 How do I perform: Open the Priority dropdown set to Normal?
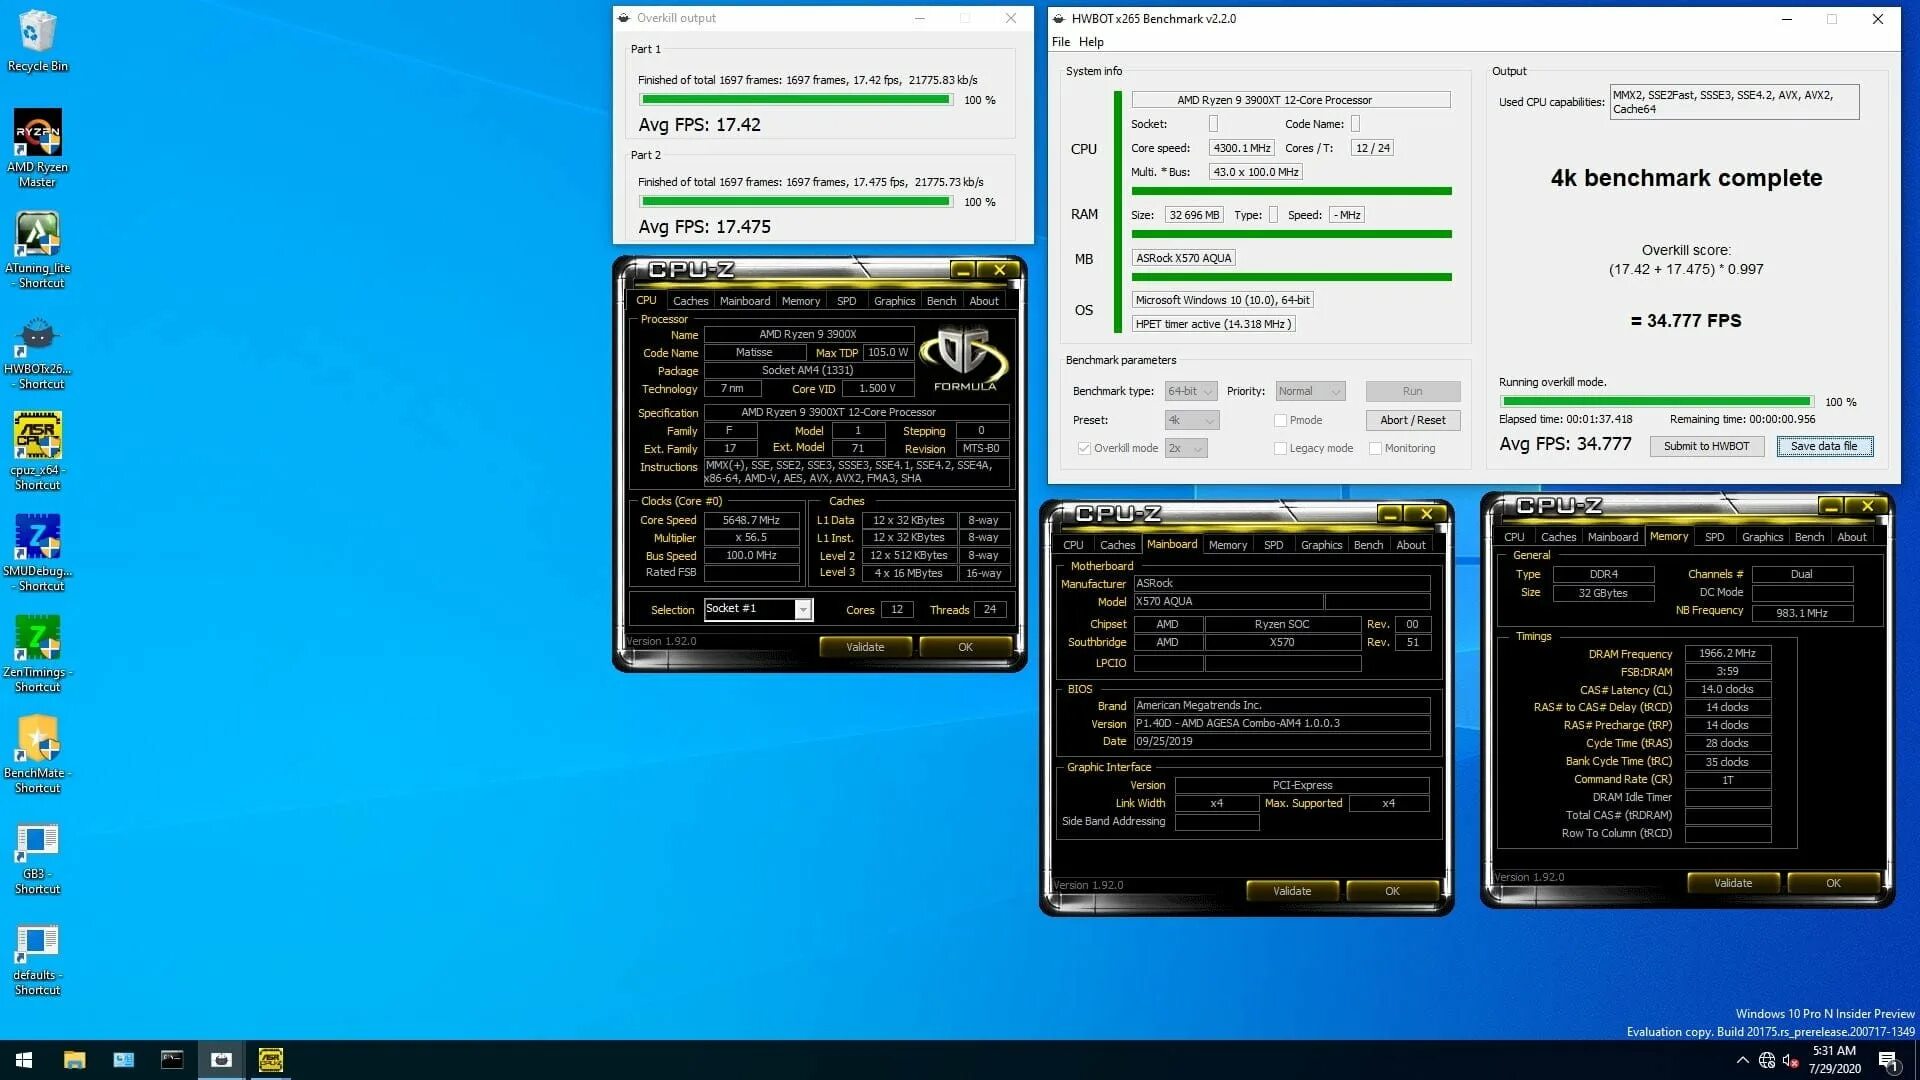pyautogui.click(x=1309, y=391)
